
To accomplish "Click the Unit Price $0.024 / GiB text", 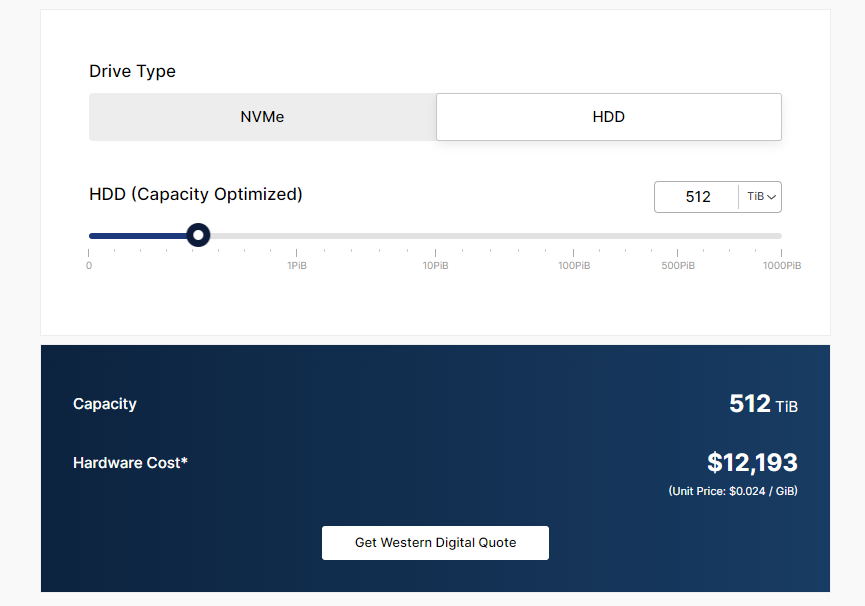I will pos(733,491).
